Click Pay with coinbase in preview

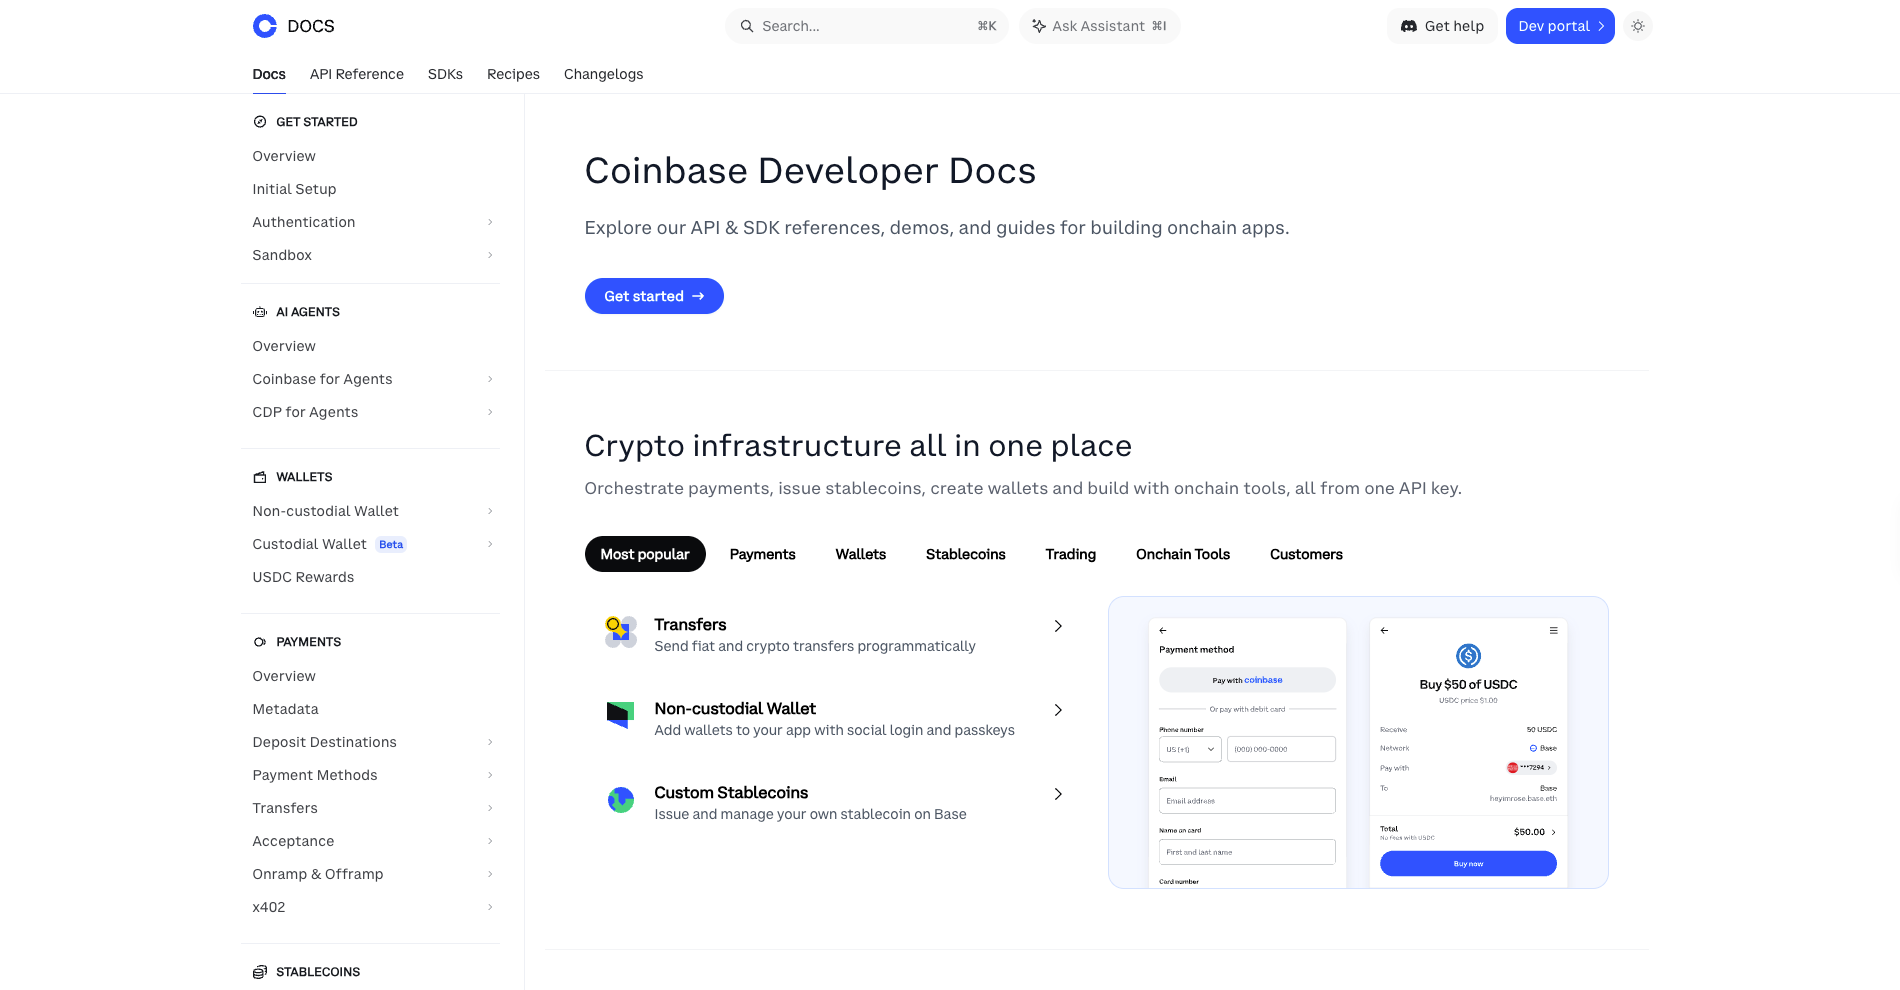point(1247,680)
